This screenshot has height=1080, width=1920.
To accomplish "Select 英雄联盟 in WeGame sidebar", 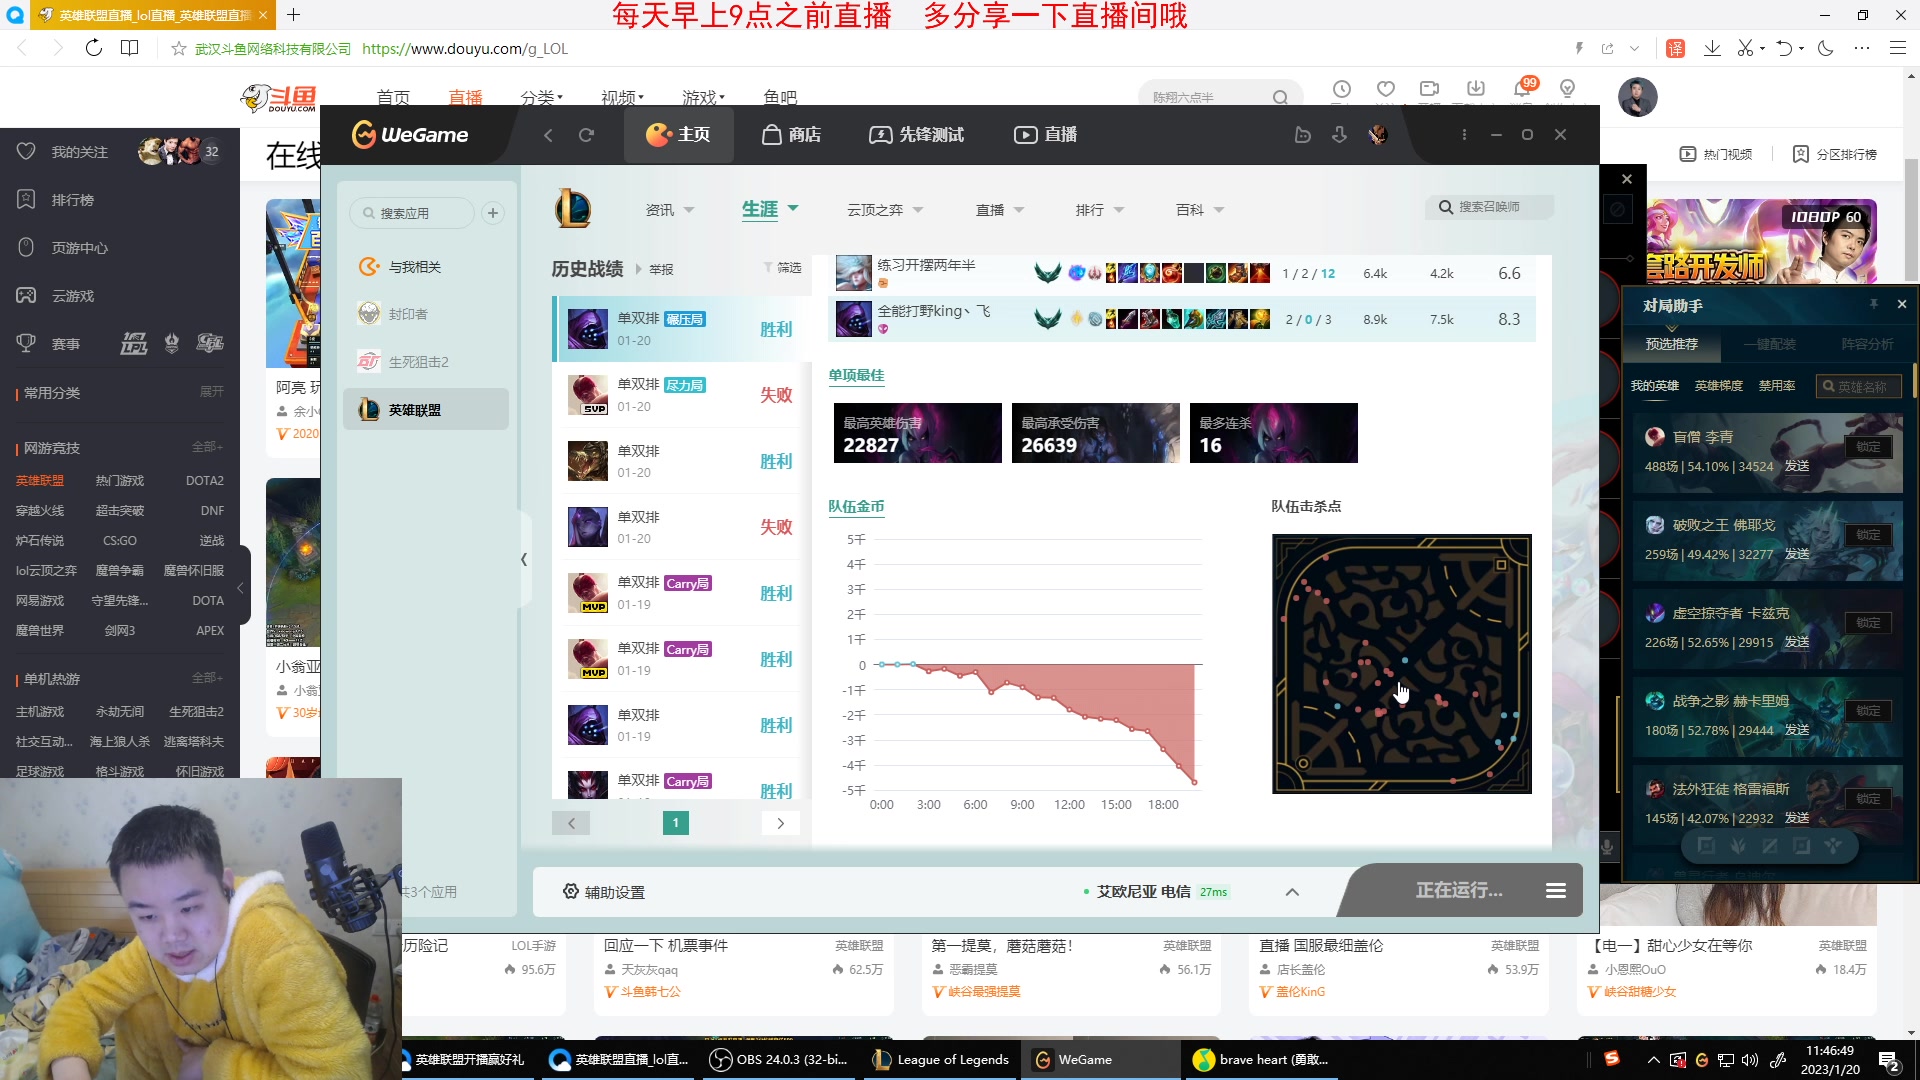I will (x=426, y=409).
